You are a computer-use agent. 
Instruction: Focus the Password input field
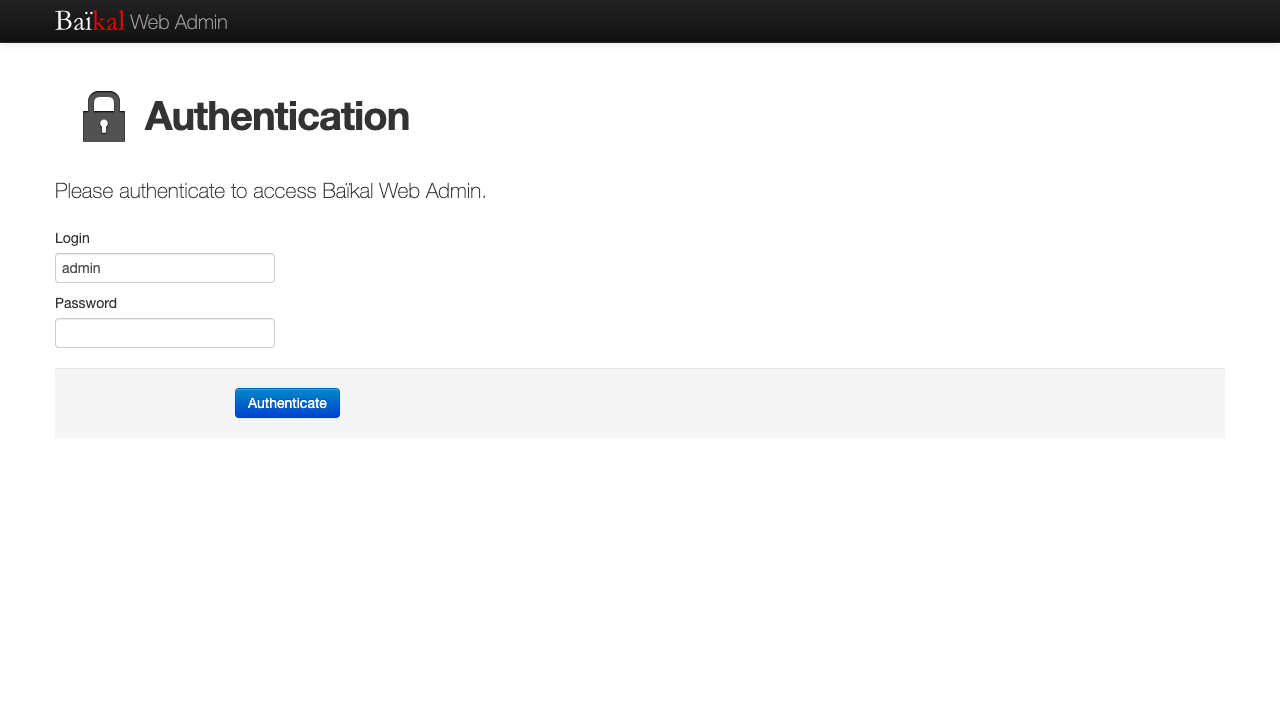click(x=165, y=333)
